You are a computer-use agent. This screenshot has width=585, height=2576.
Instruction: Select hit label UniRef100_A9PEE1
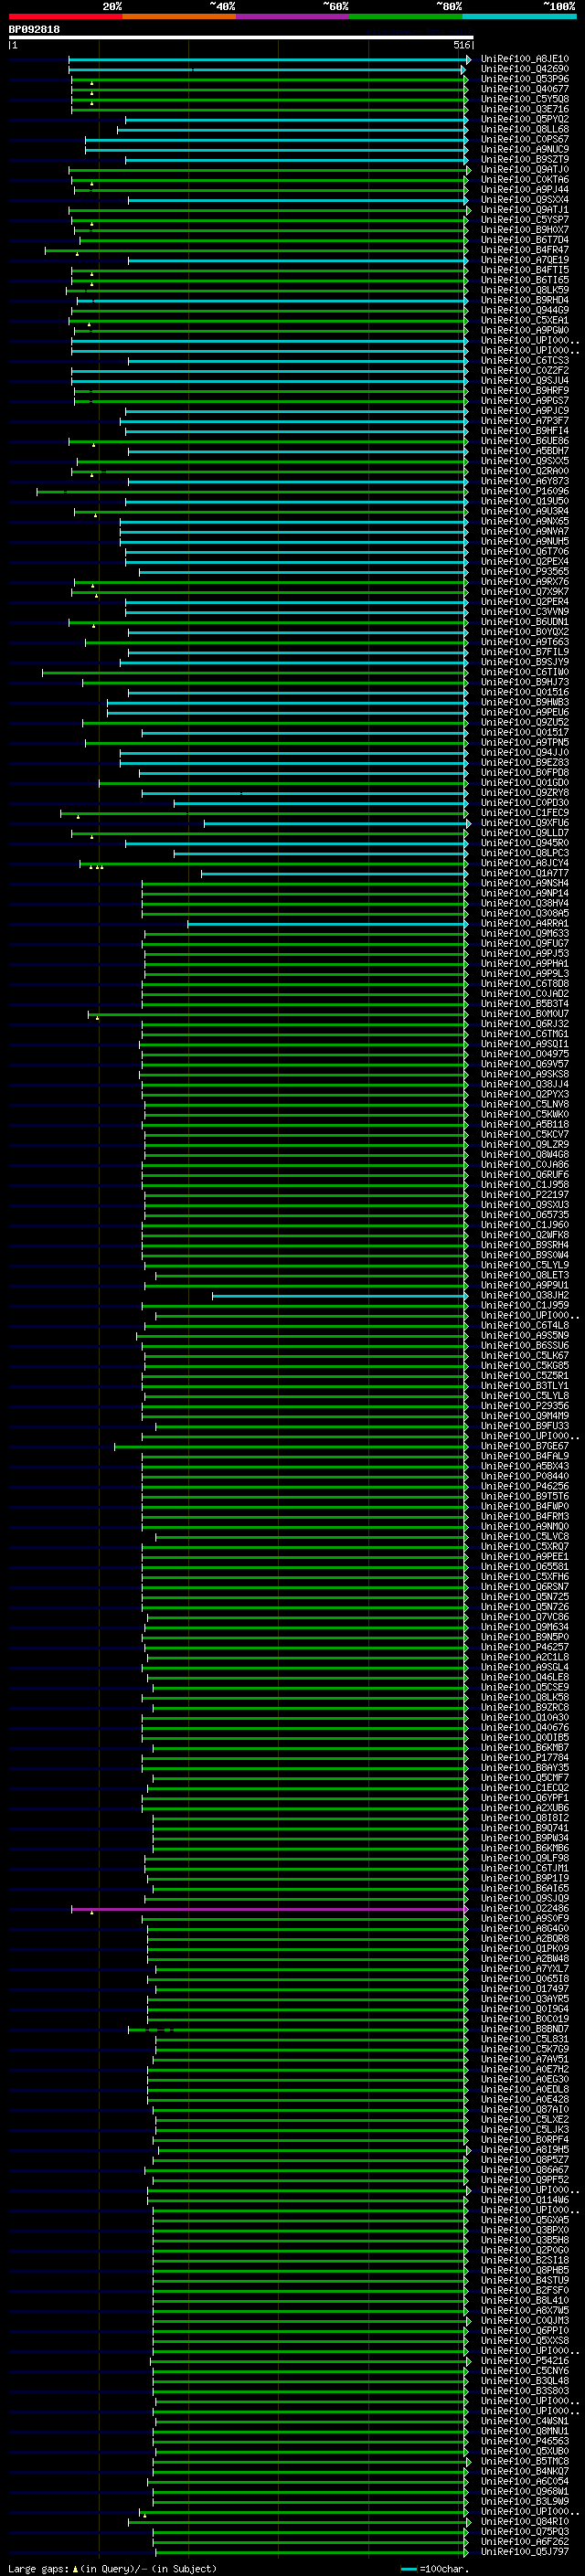pos(525,1556)
